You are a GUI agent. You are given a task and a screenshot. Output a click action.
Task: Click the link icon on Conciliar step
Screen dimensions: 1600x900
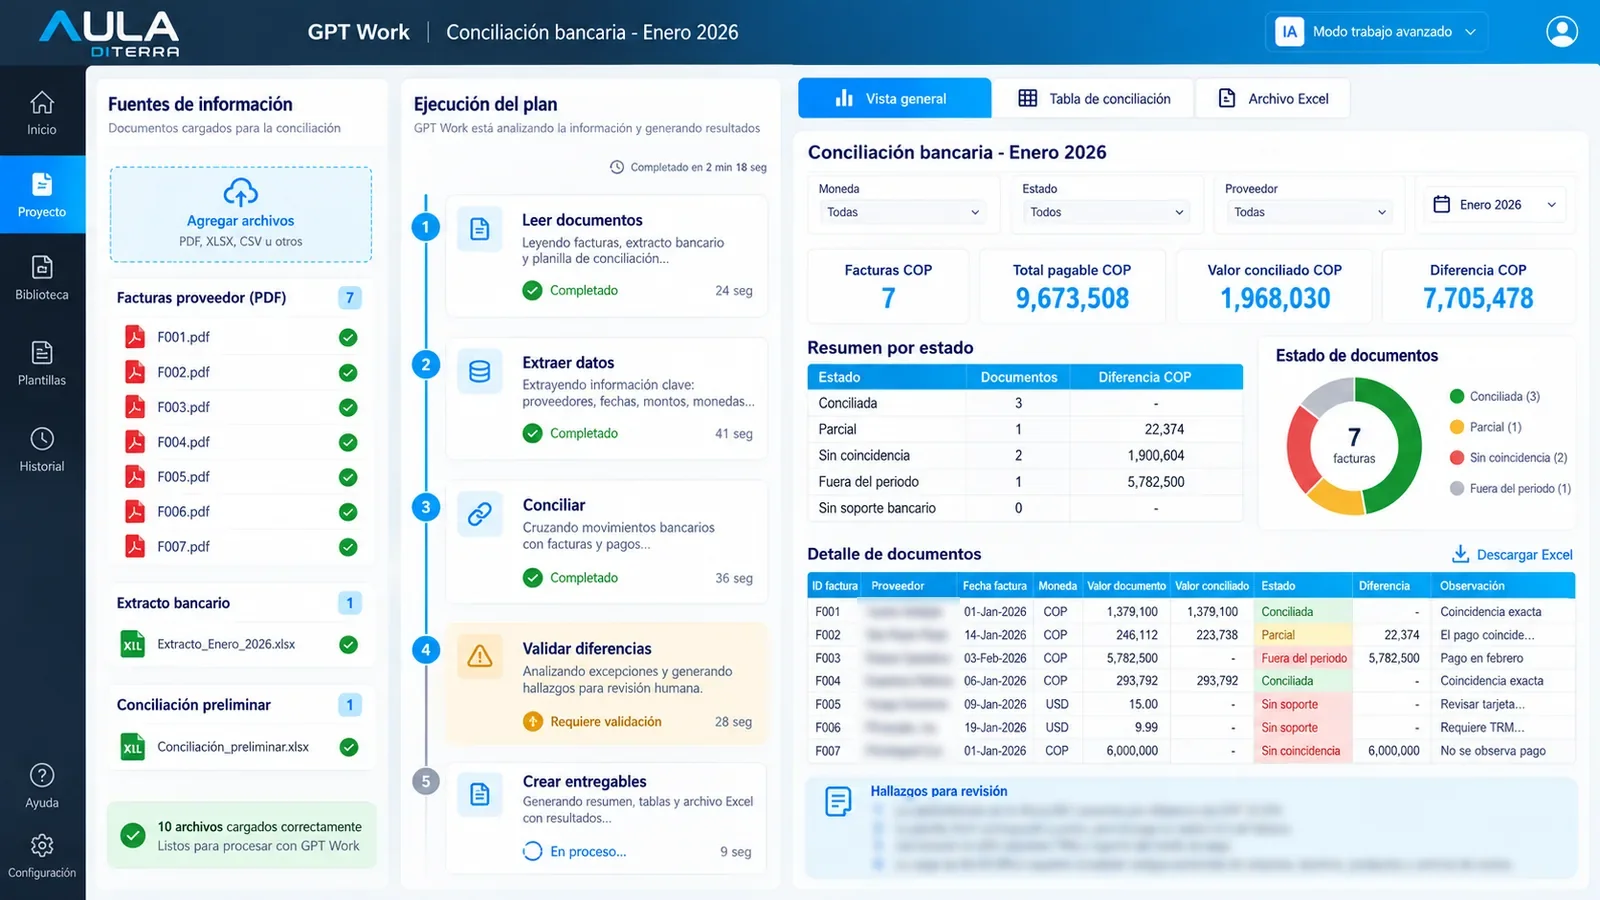480,513
